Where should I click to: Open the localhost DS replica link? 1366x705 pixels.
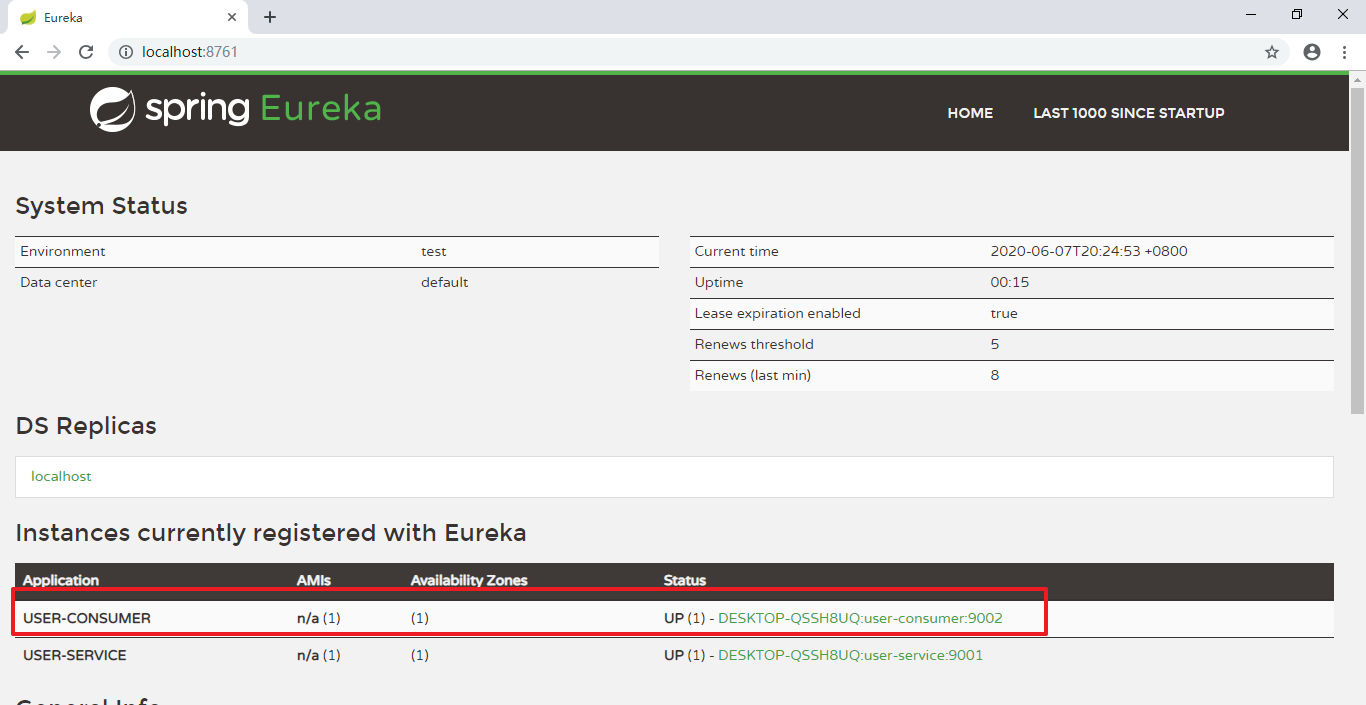pyautogui.click(x=61, y=476)
